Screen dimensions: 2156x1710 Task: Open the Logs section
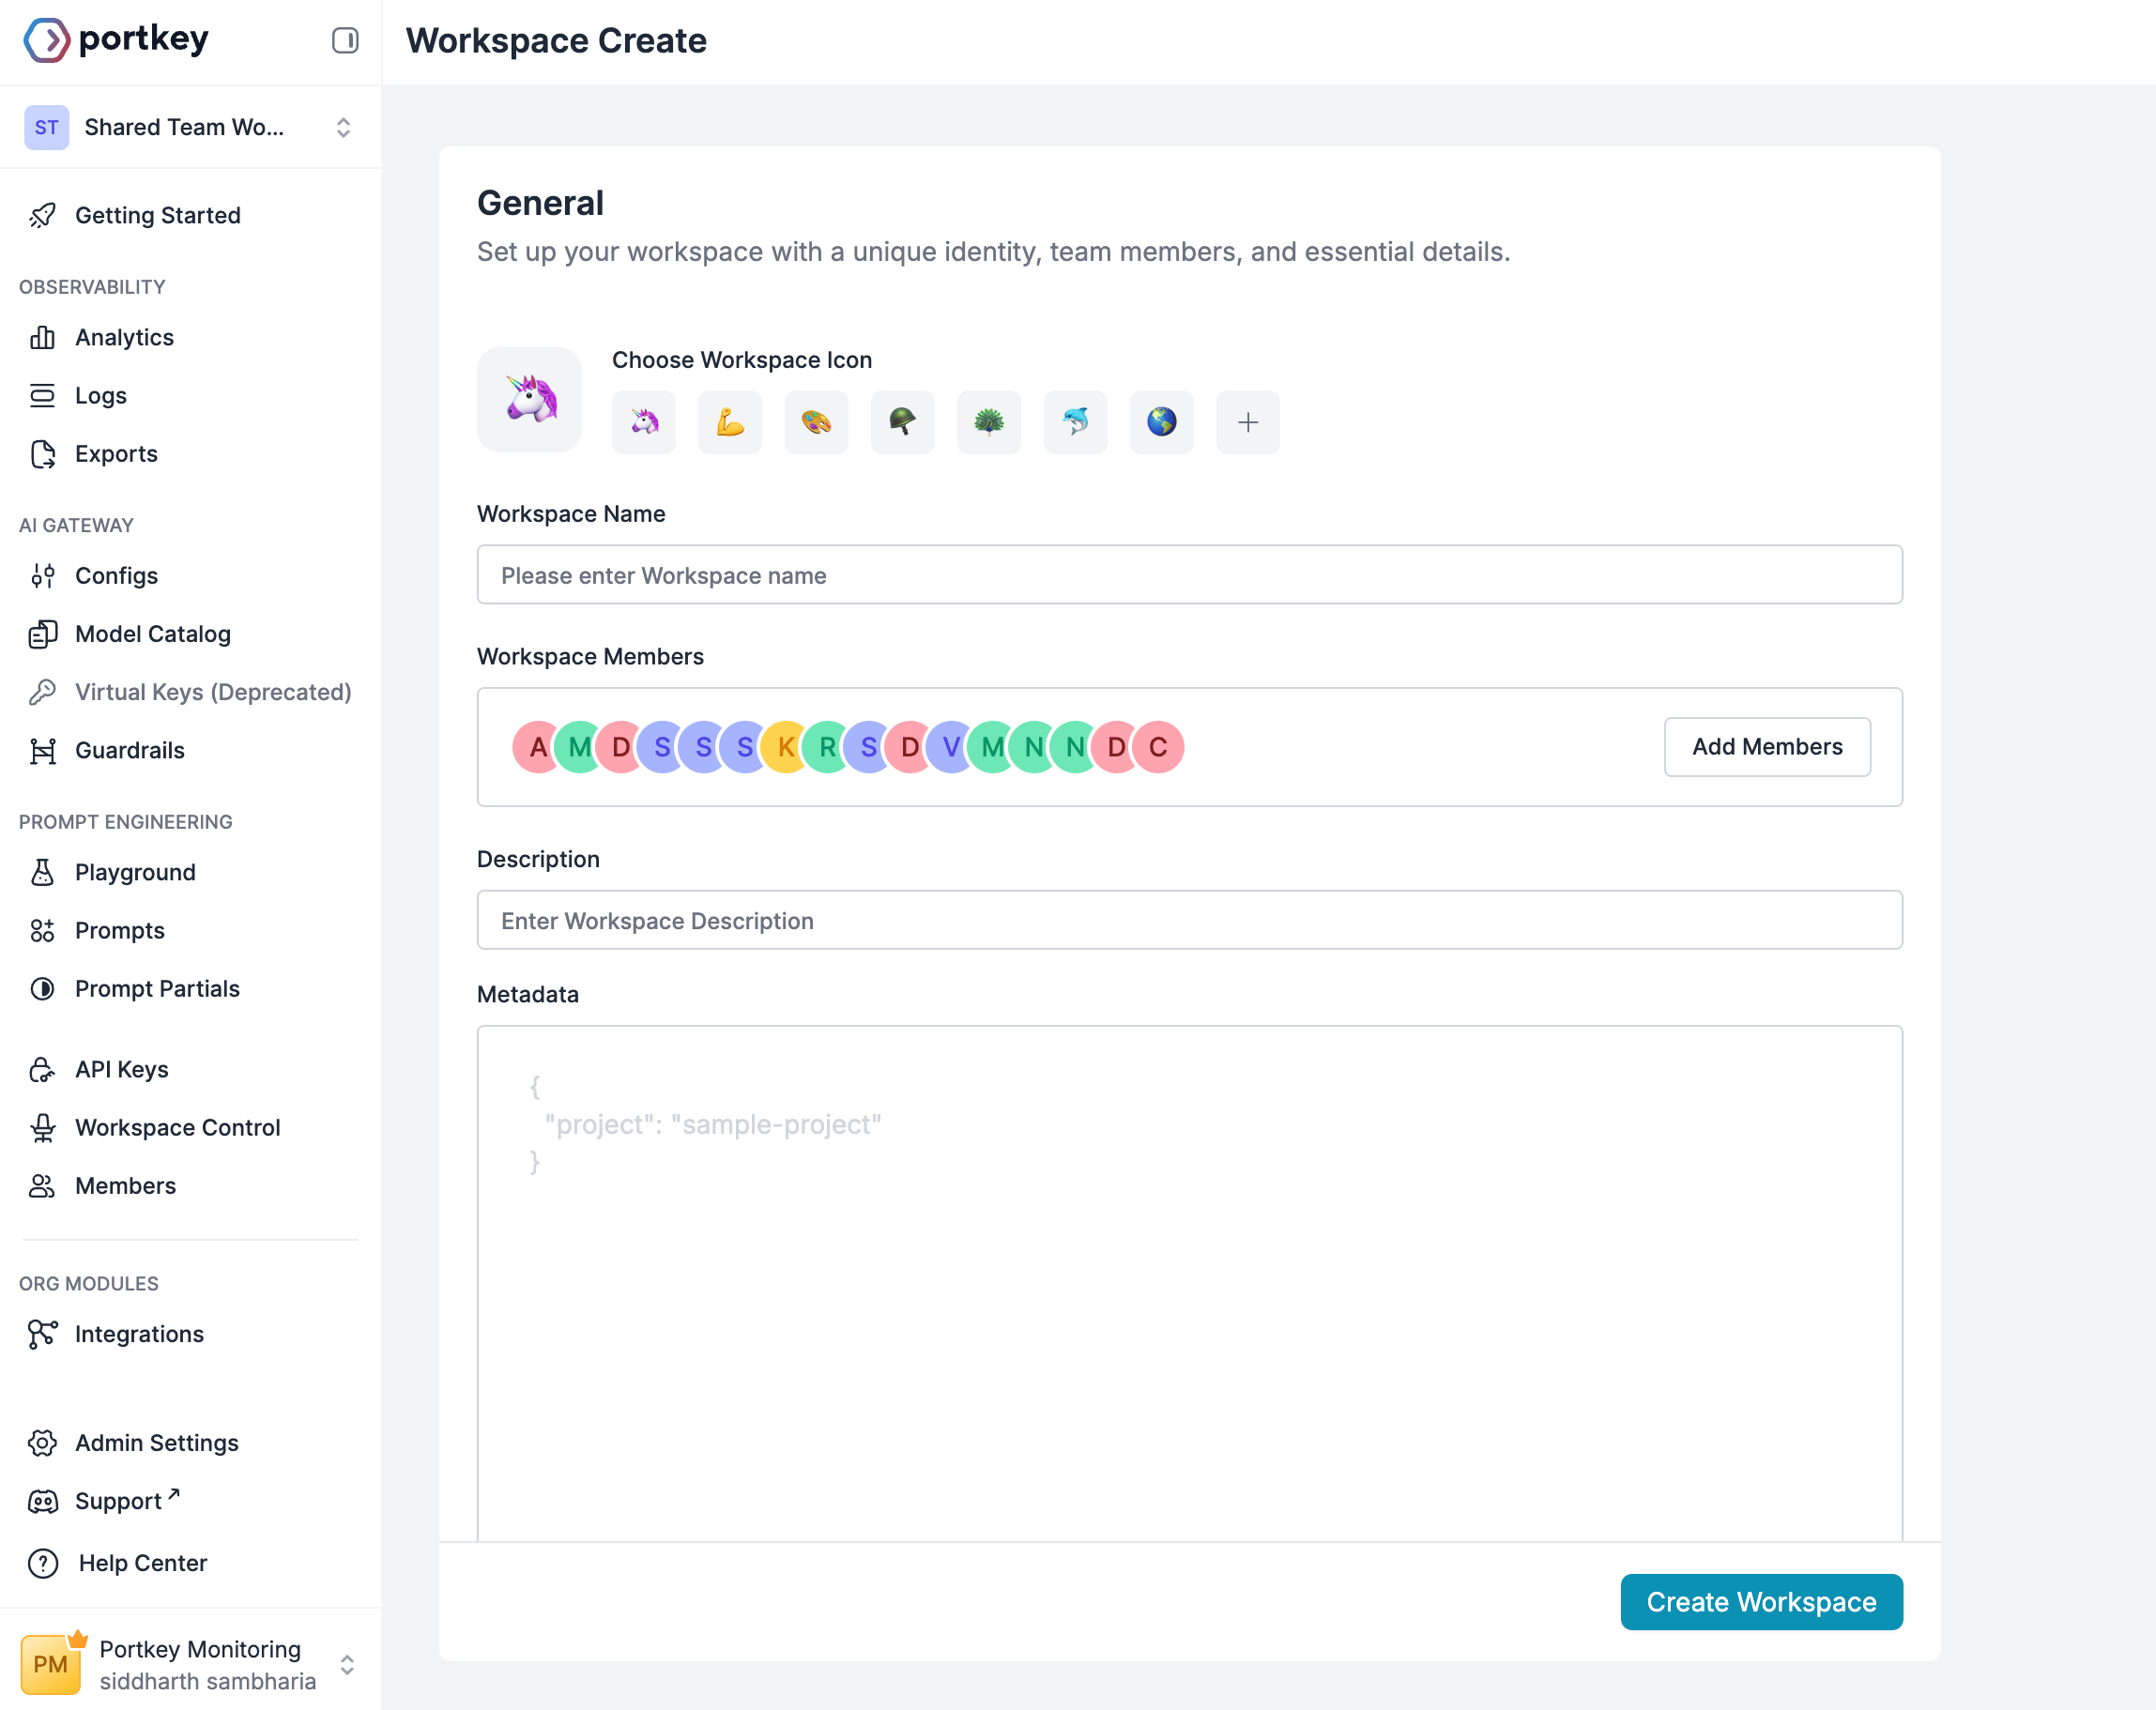tap(100, 395)
